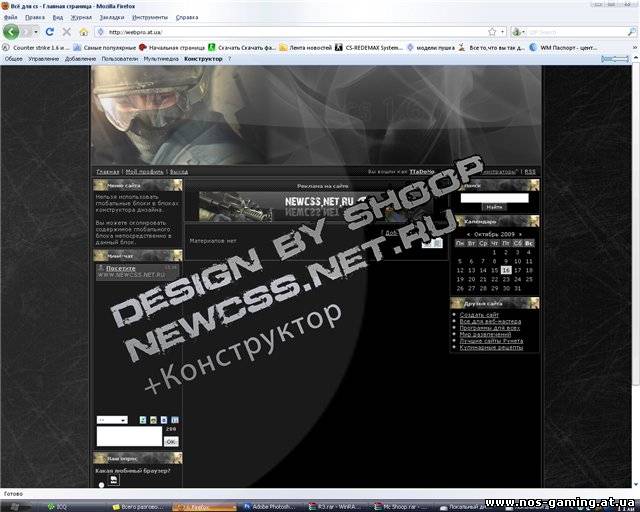Click the greyed-out Forward arrow button
Screen dimensions: 640x512
pos(27,31)
